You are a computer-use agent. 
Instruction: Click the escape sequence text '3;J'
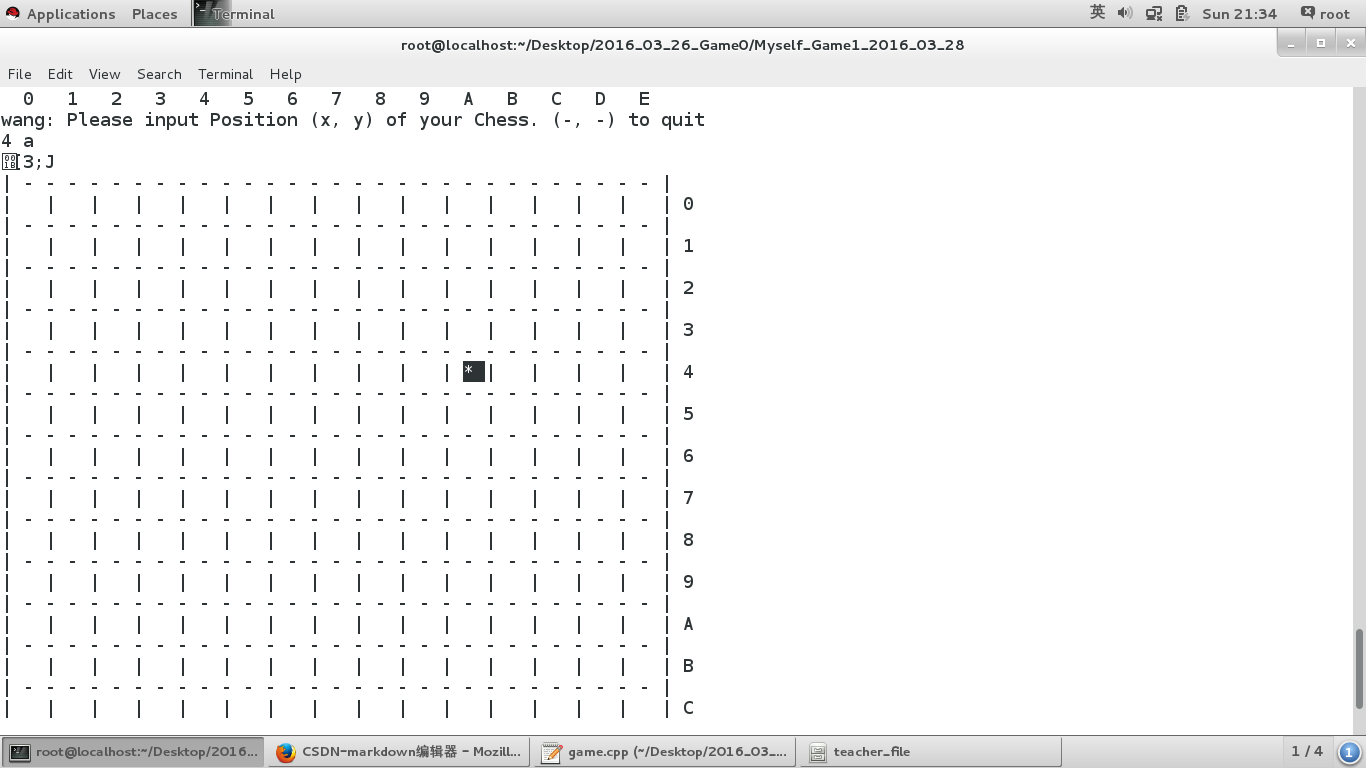(x=39, y=162)
